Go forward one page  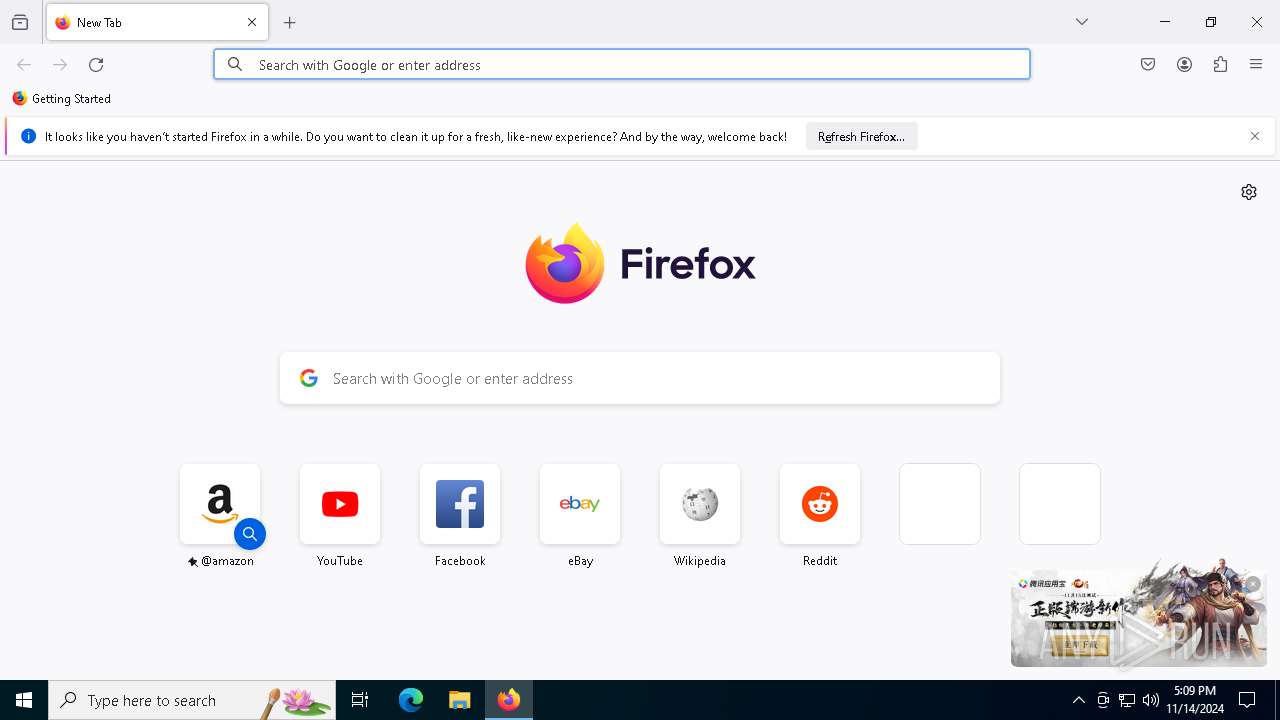click(x=60, y=65)
